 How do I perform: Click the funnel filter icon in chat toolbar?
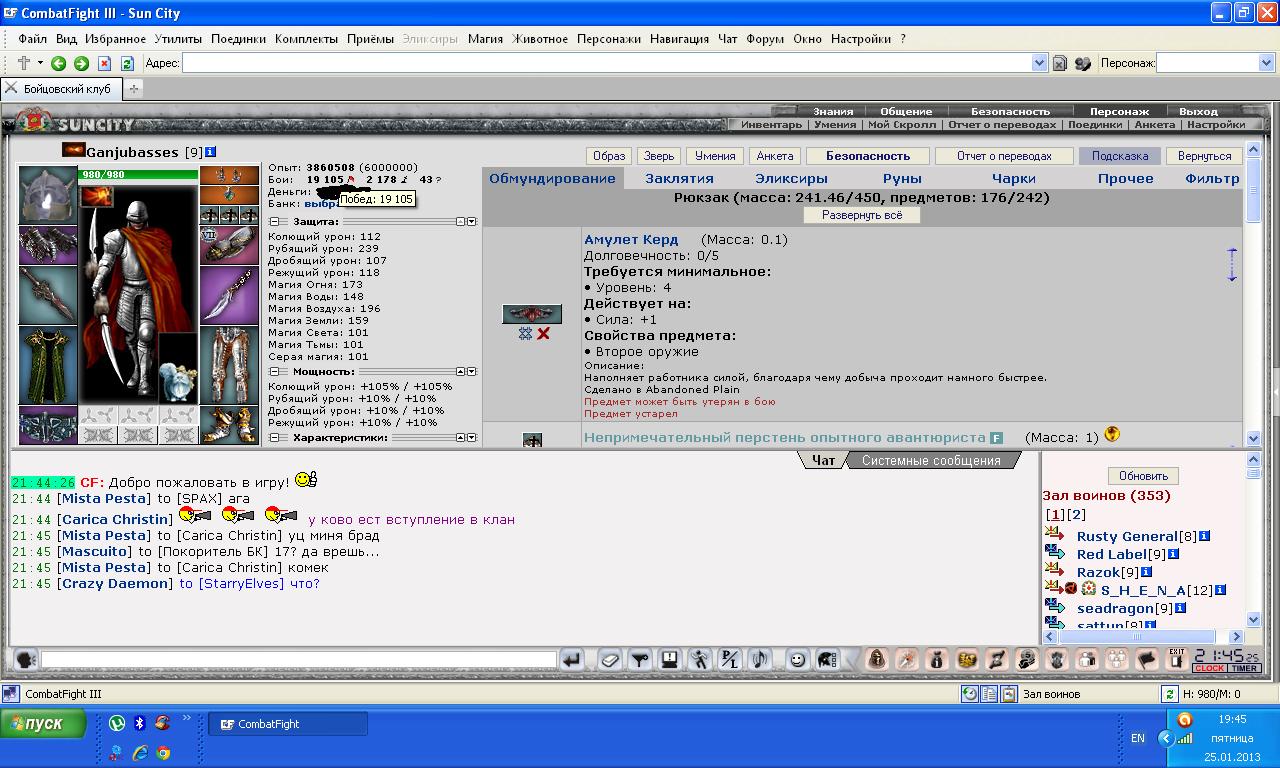(x=640, y=659)
